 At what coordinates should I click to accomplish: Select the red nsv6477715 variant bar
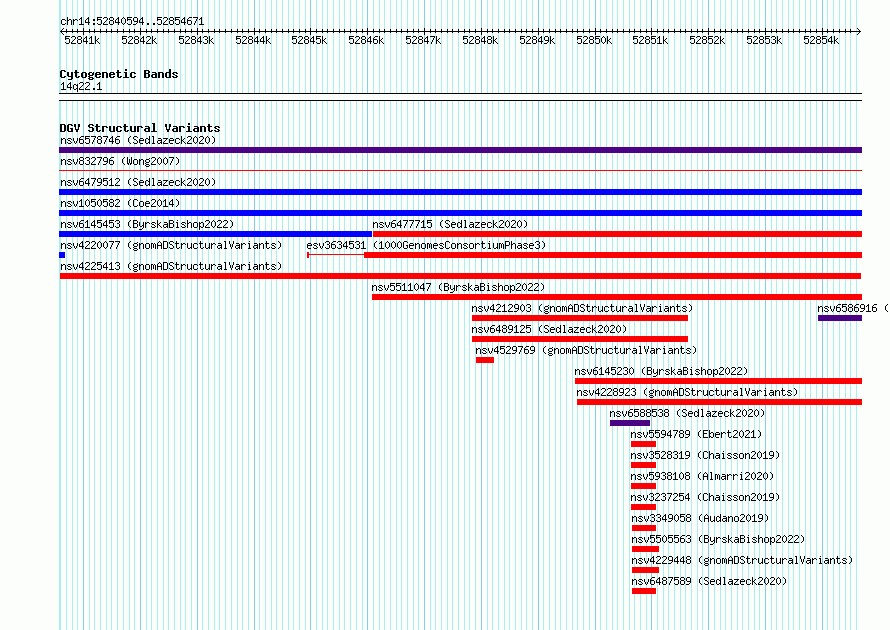pos(618,234)
